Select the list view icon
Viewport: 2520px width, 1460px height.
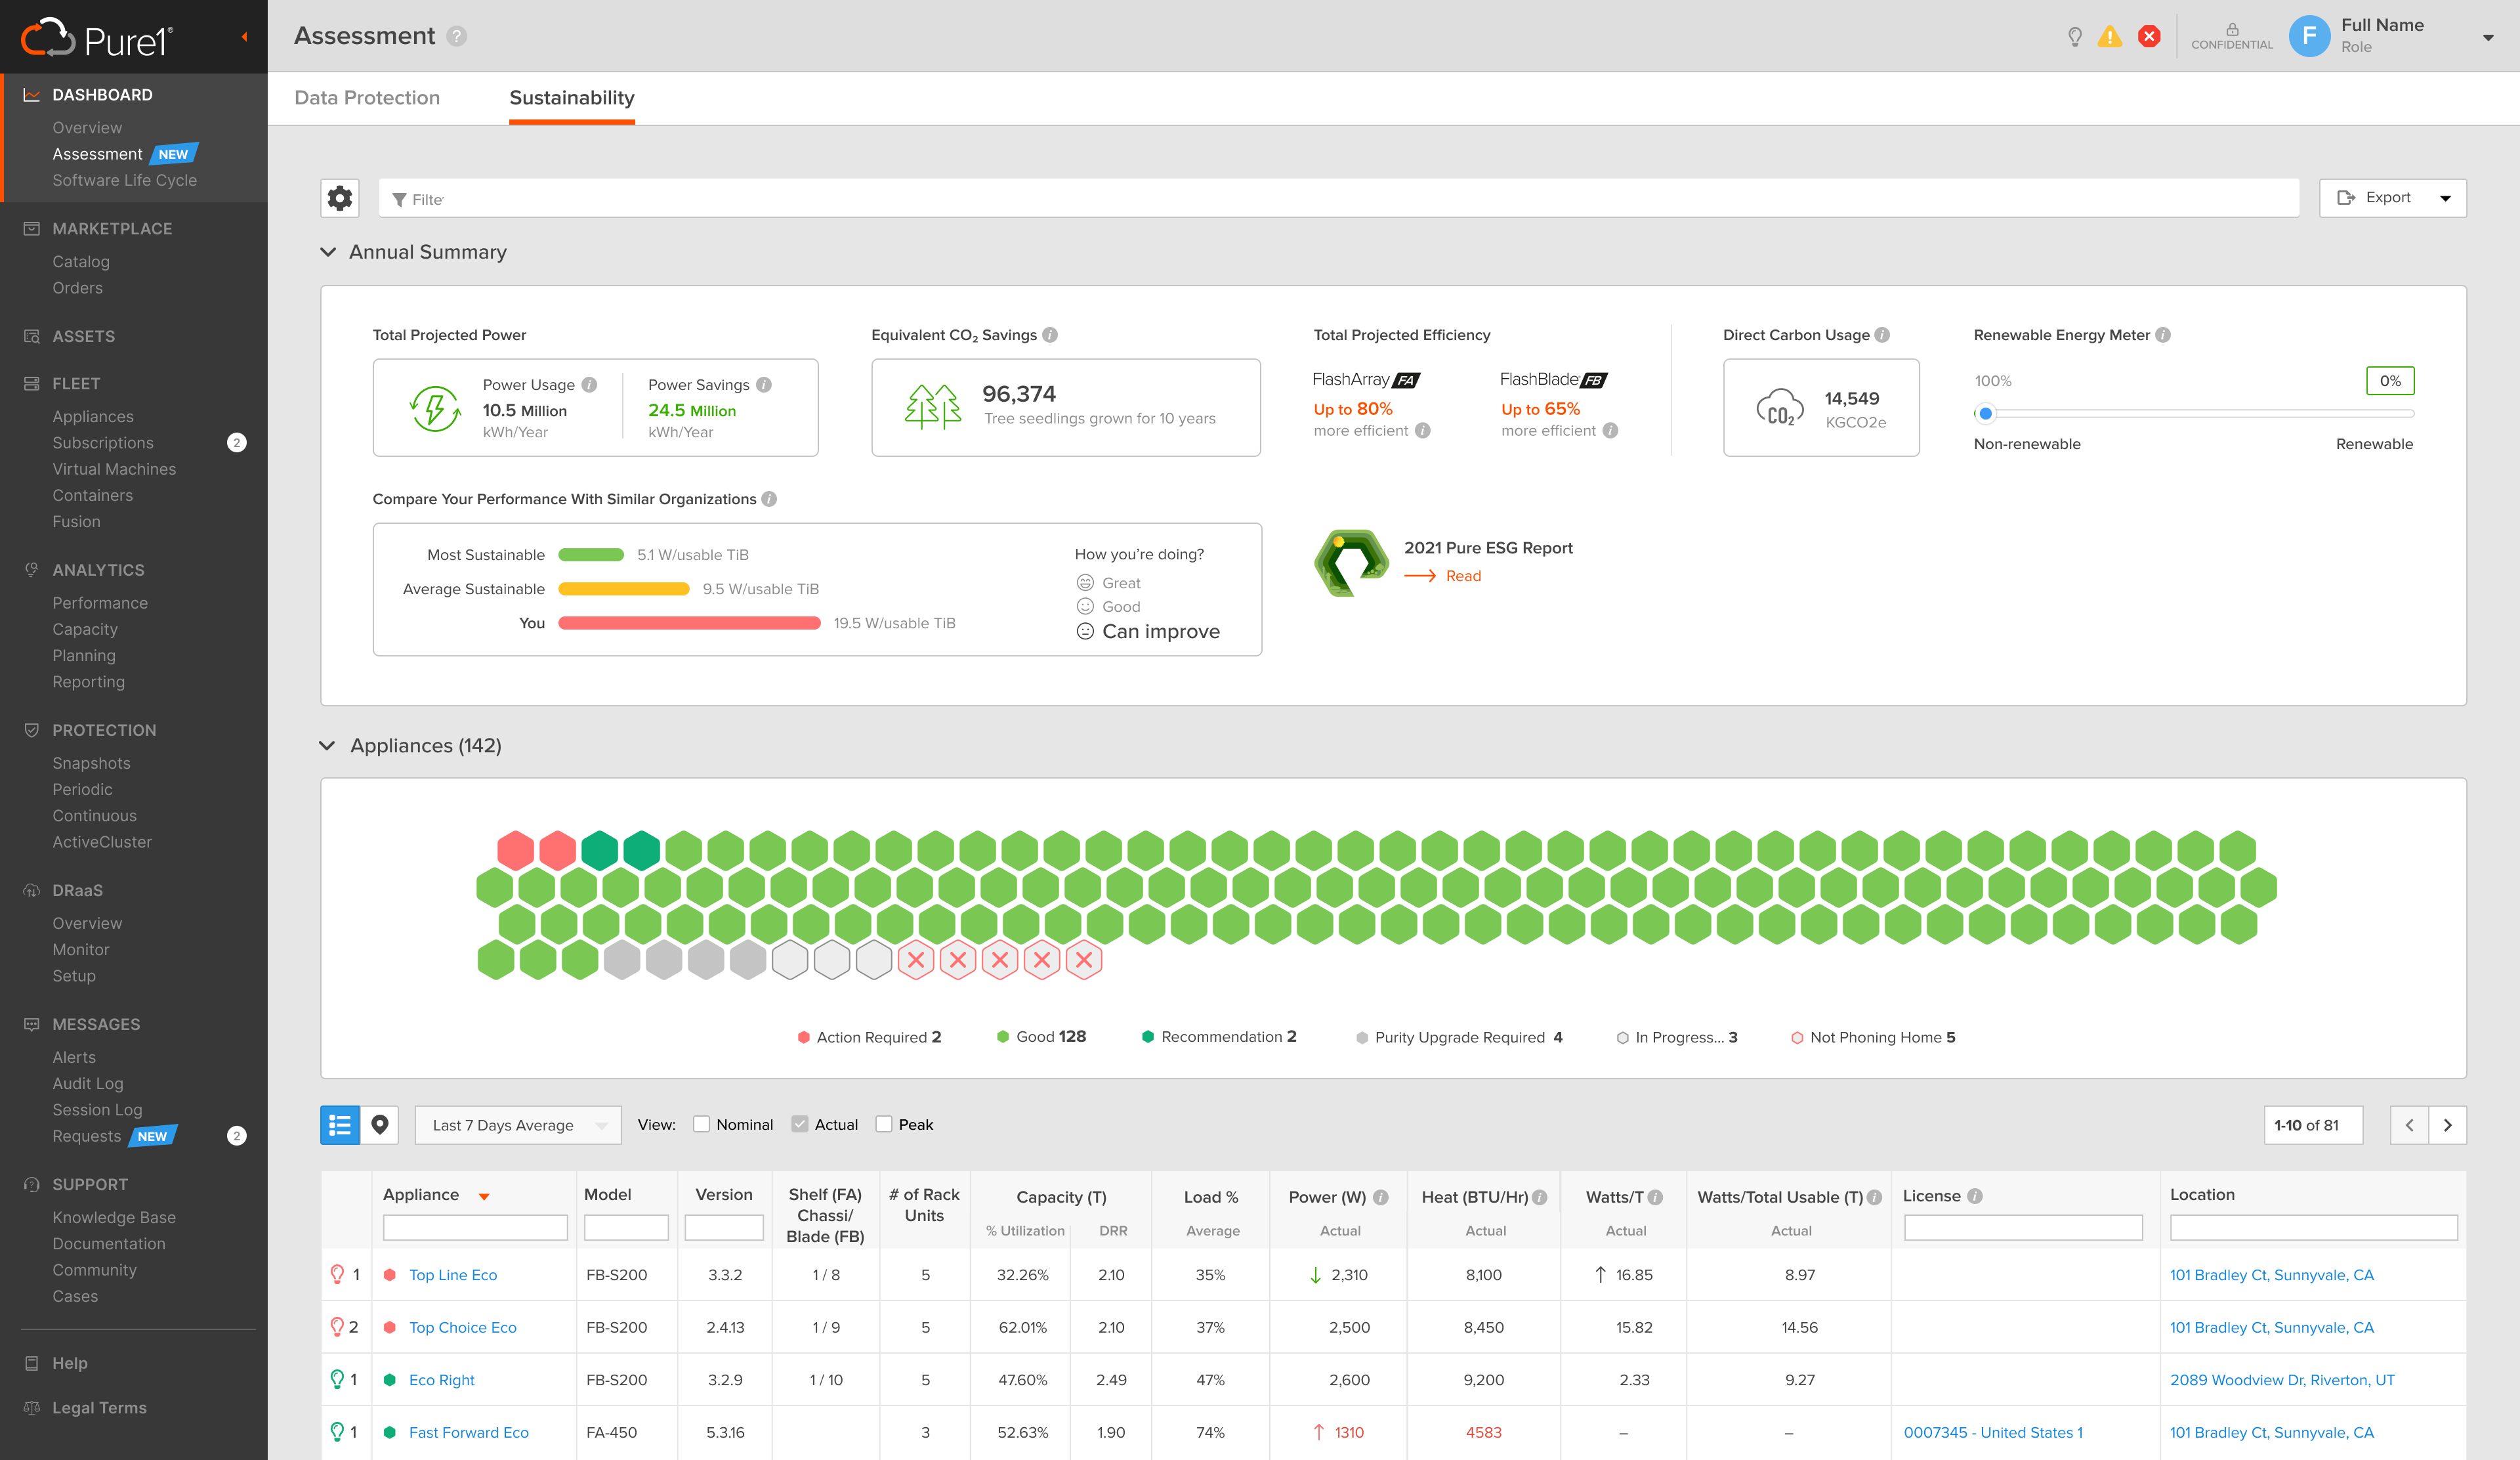click(x=340, y=1125)
